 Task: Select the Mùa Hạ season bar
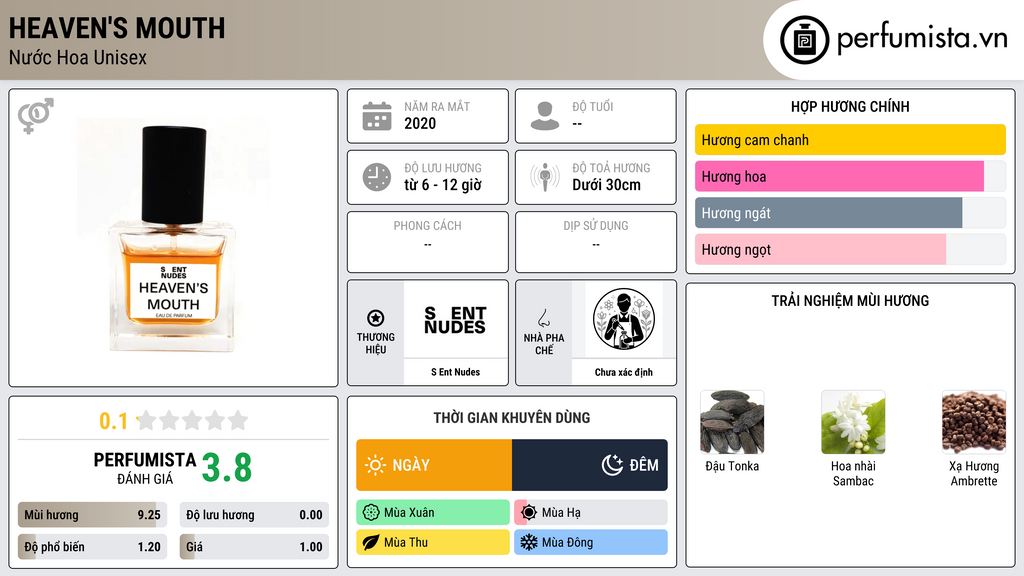tap(591, 513)
